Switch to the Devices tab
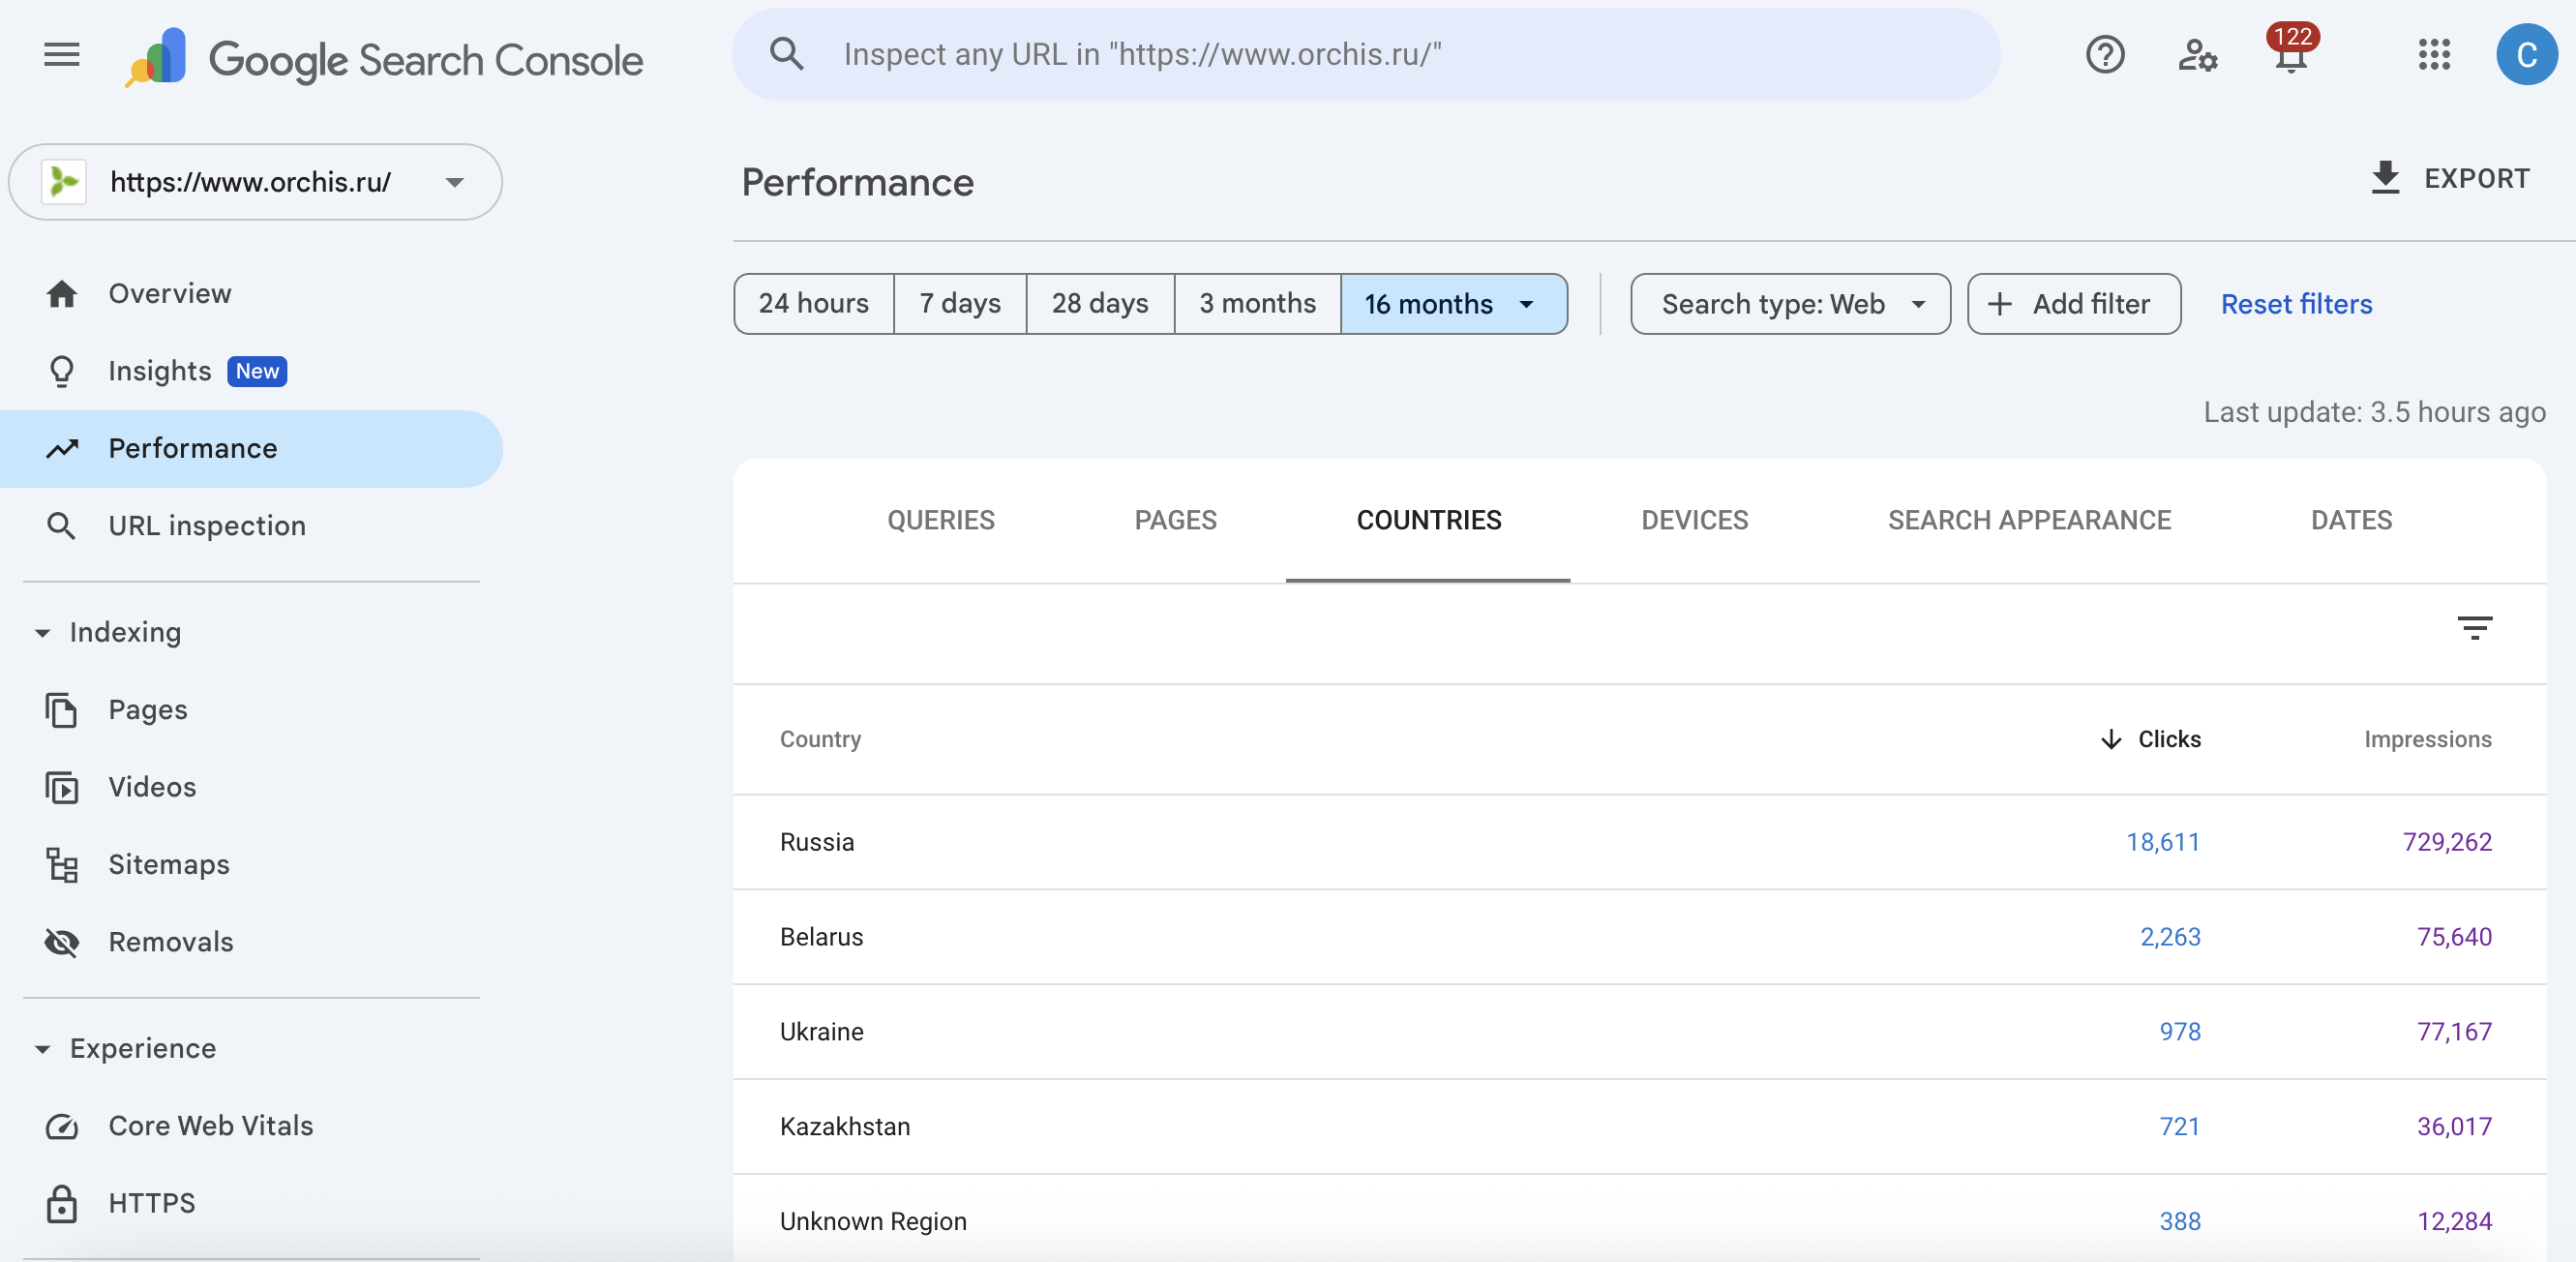 tap(1694, 520)
